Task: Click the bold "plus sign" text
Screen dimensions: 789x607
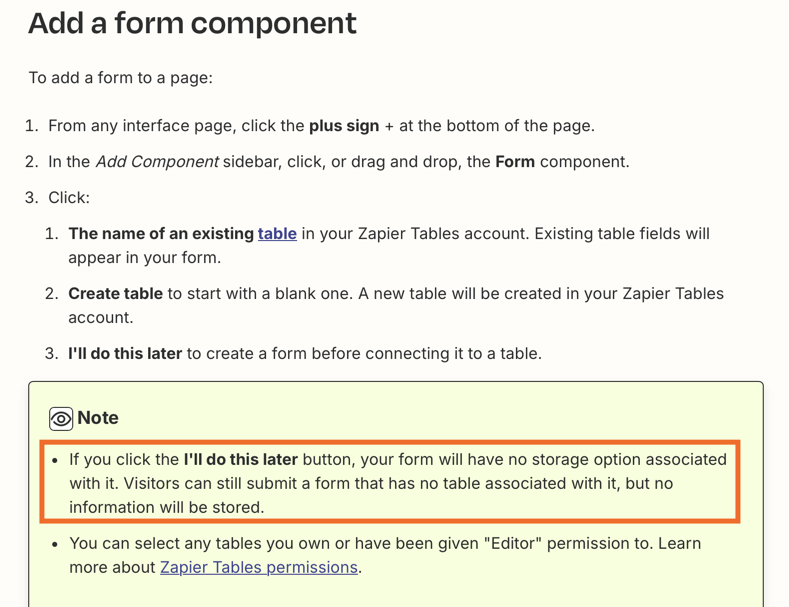Action: point(344,125)
